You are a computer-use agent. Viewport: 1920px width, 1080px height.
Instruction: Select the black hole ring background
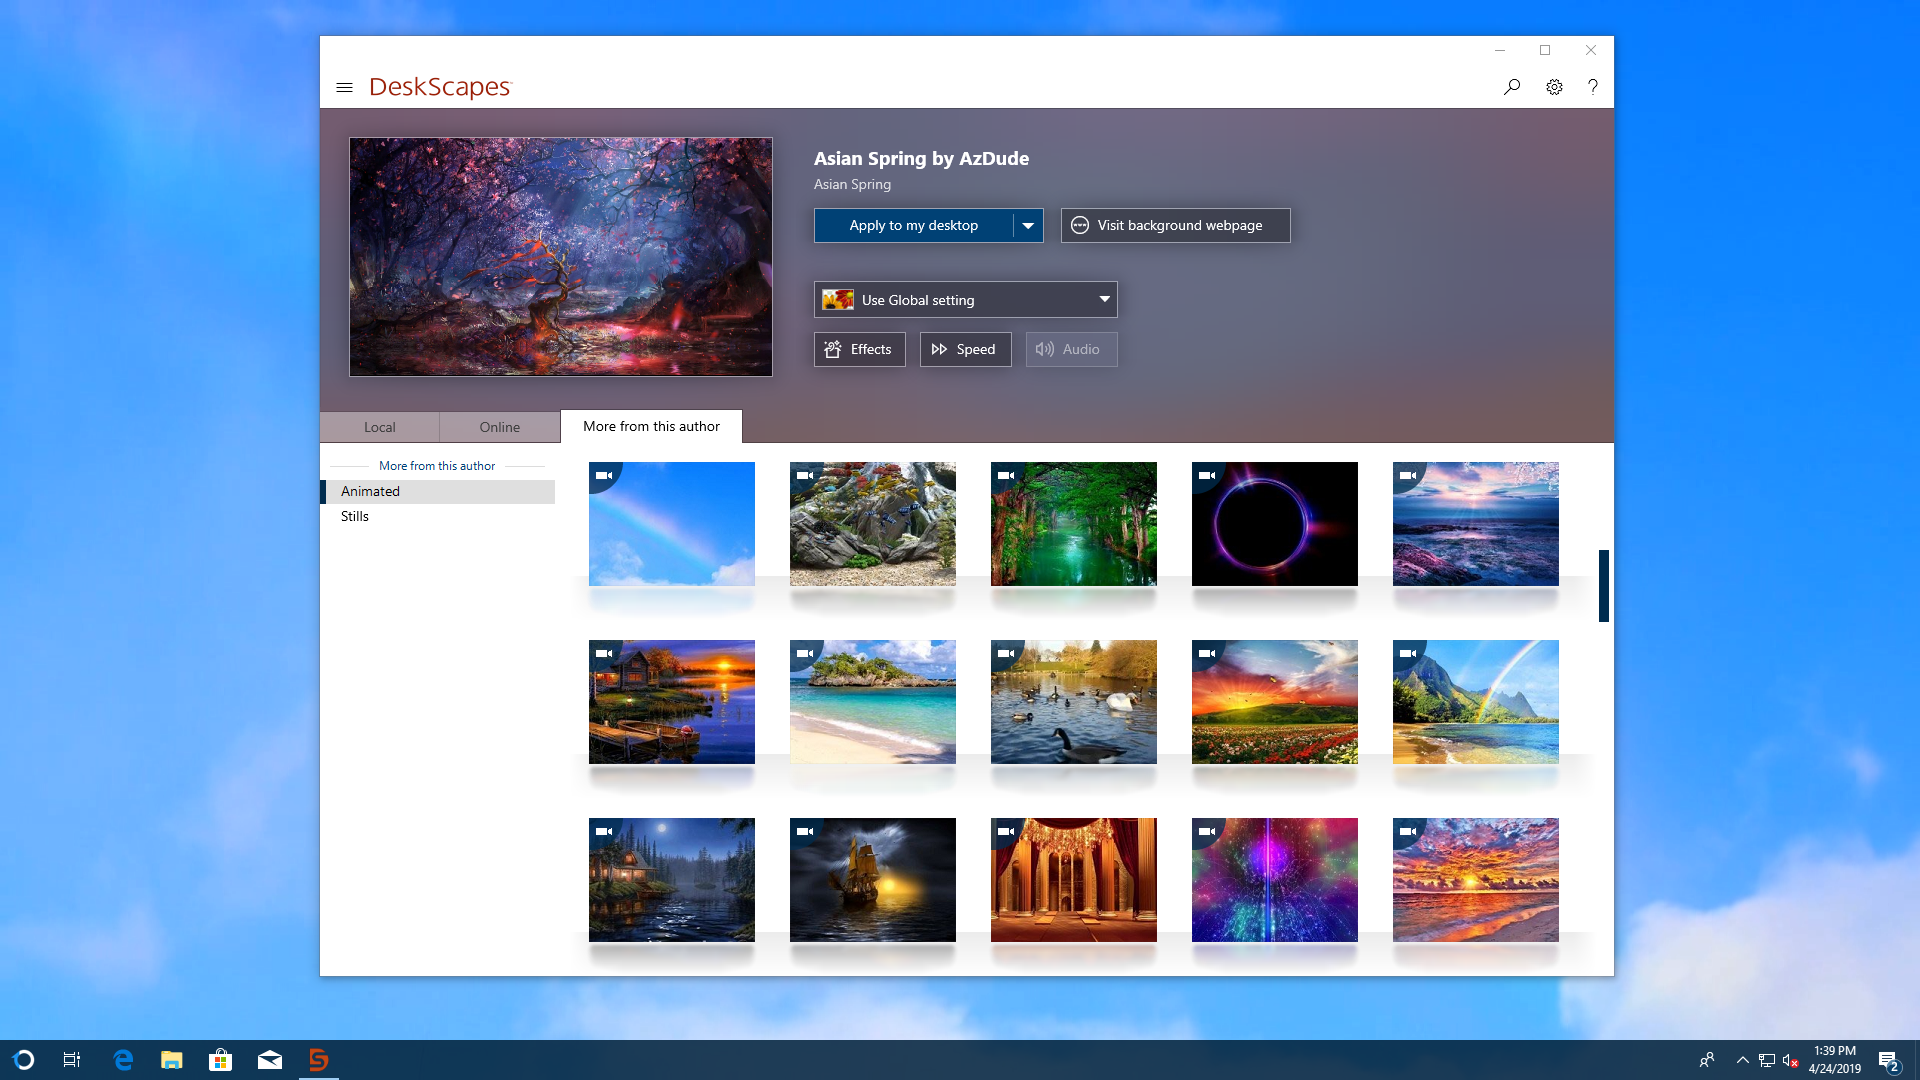tap(1275, 524)
